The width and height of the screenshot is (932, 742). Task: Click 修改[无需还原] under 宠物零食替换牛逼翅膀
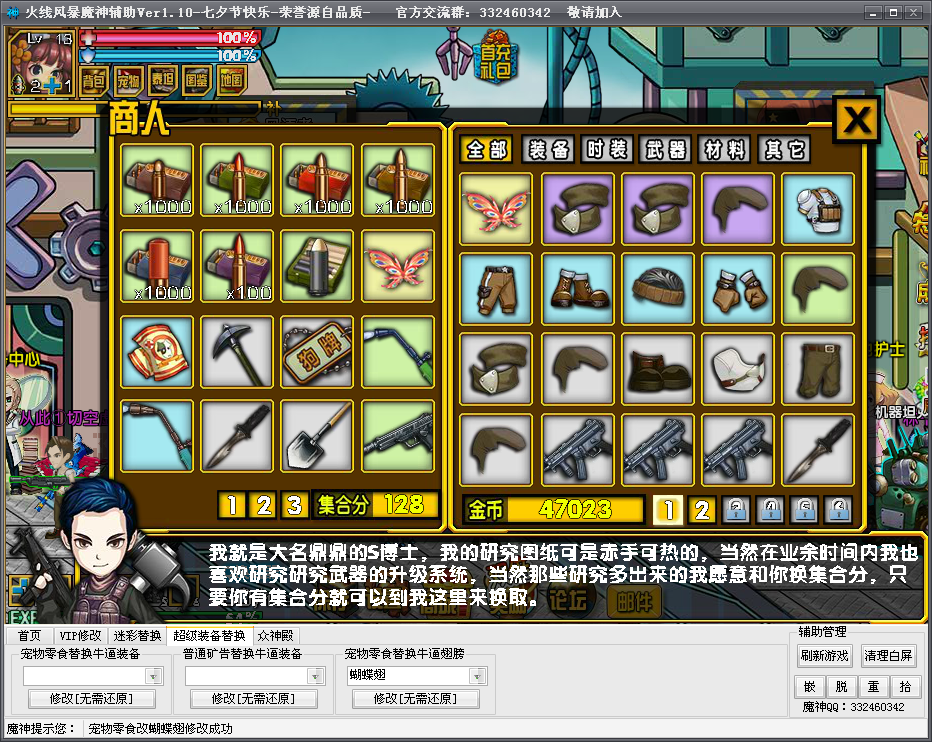pyautogui.click(x=415, y=699)
